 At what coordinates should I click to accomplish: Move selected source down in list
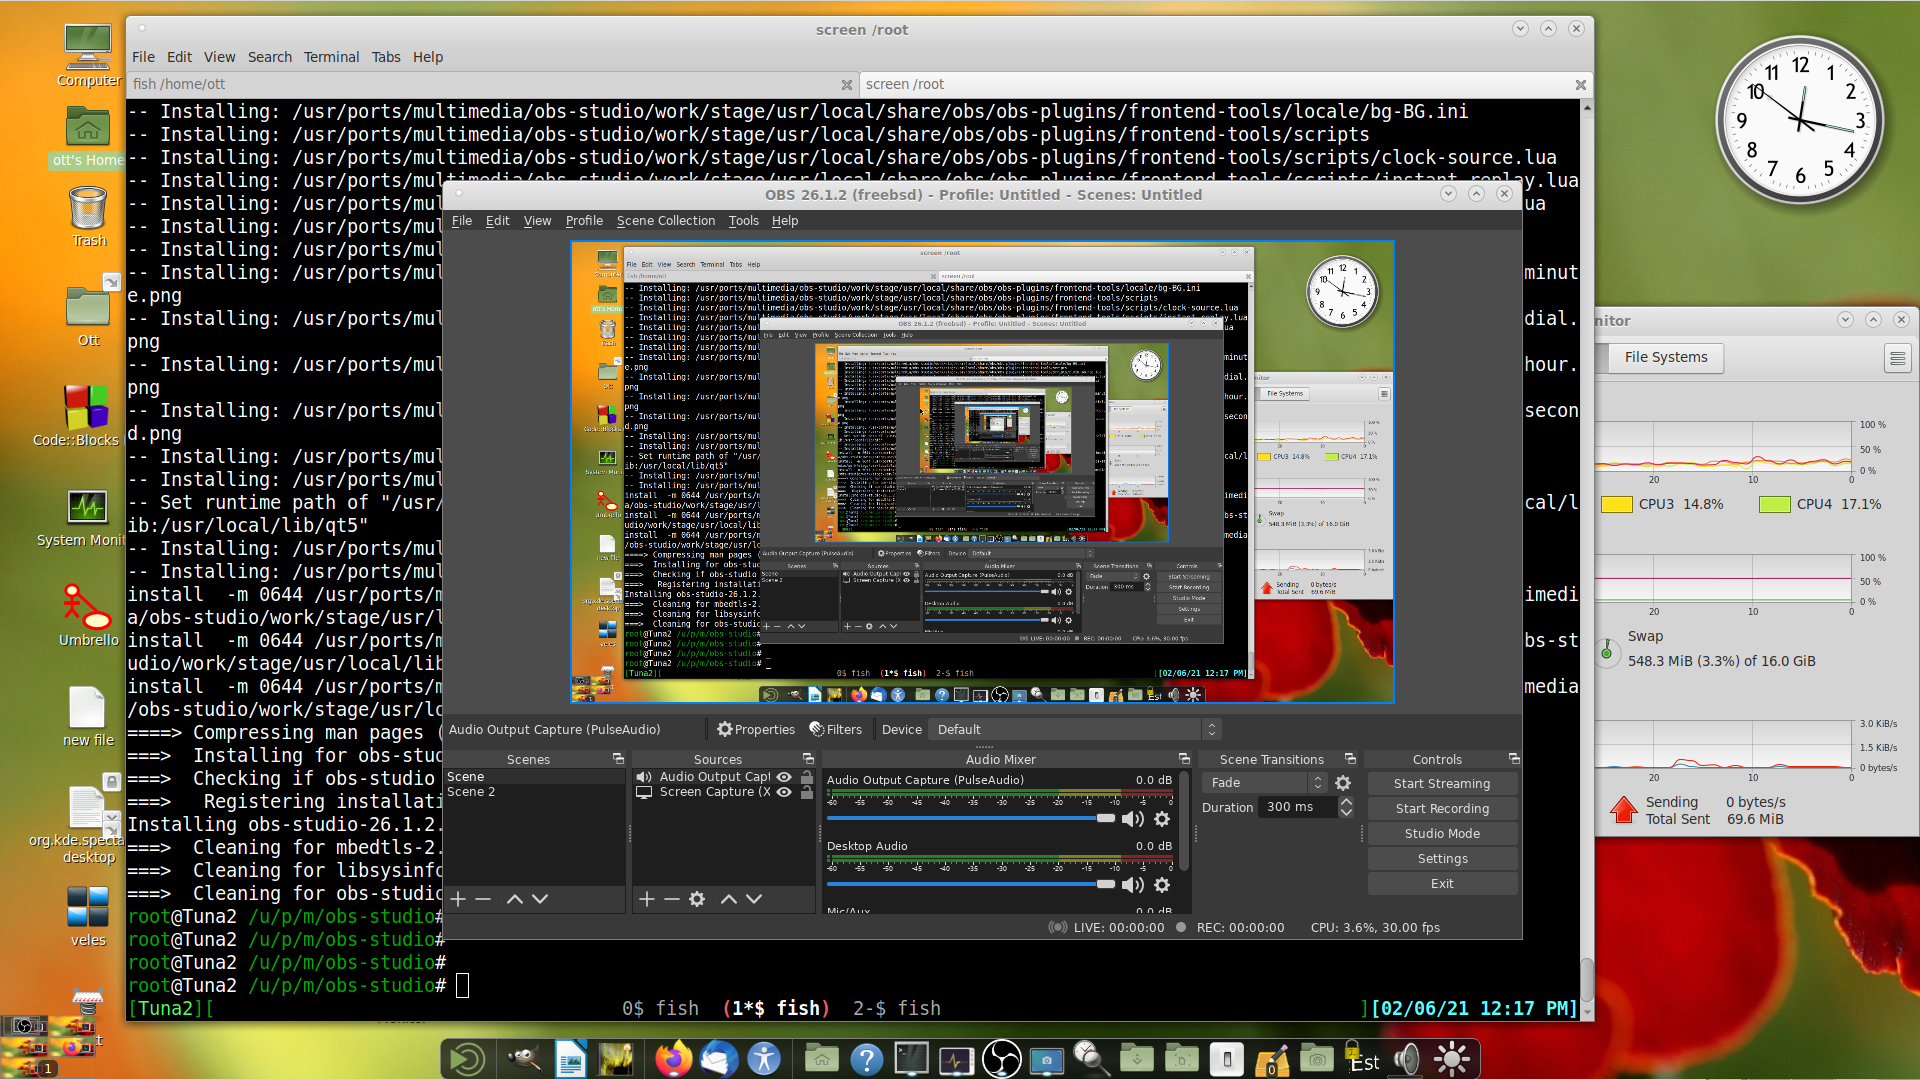tap(754, 900)
